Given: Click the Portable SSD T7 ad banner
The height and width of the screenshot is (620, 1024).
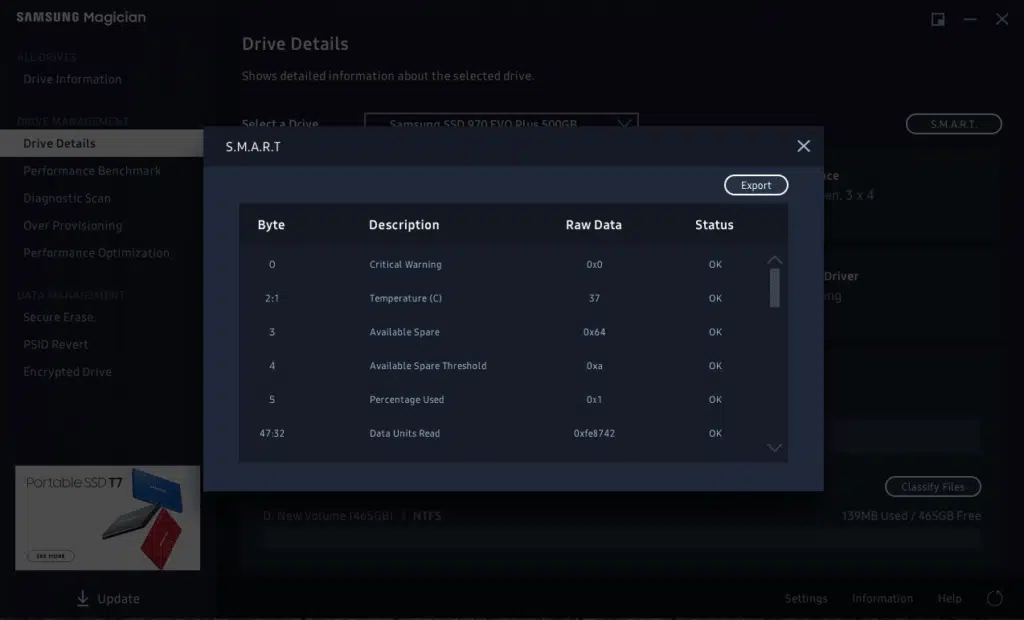Looking at the screenshot, I should 108,517.
